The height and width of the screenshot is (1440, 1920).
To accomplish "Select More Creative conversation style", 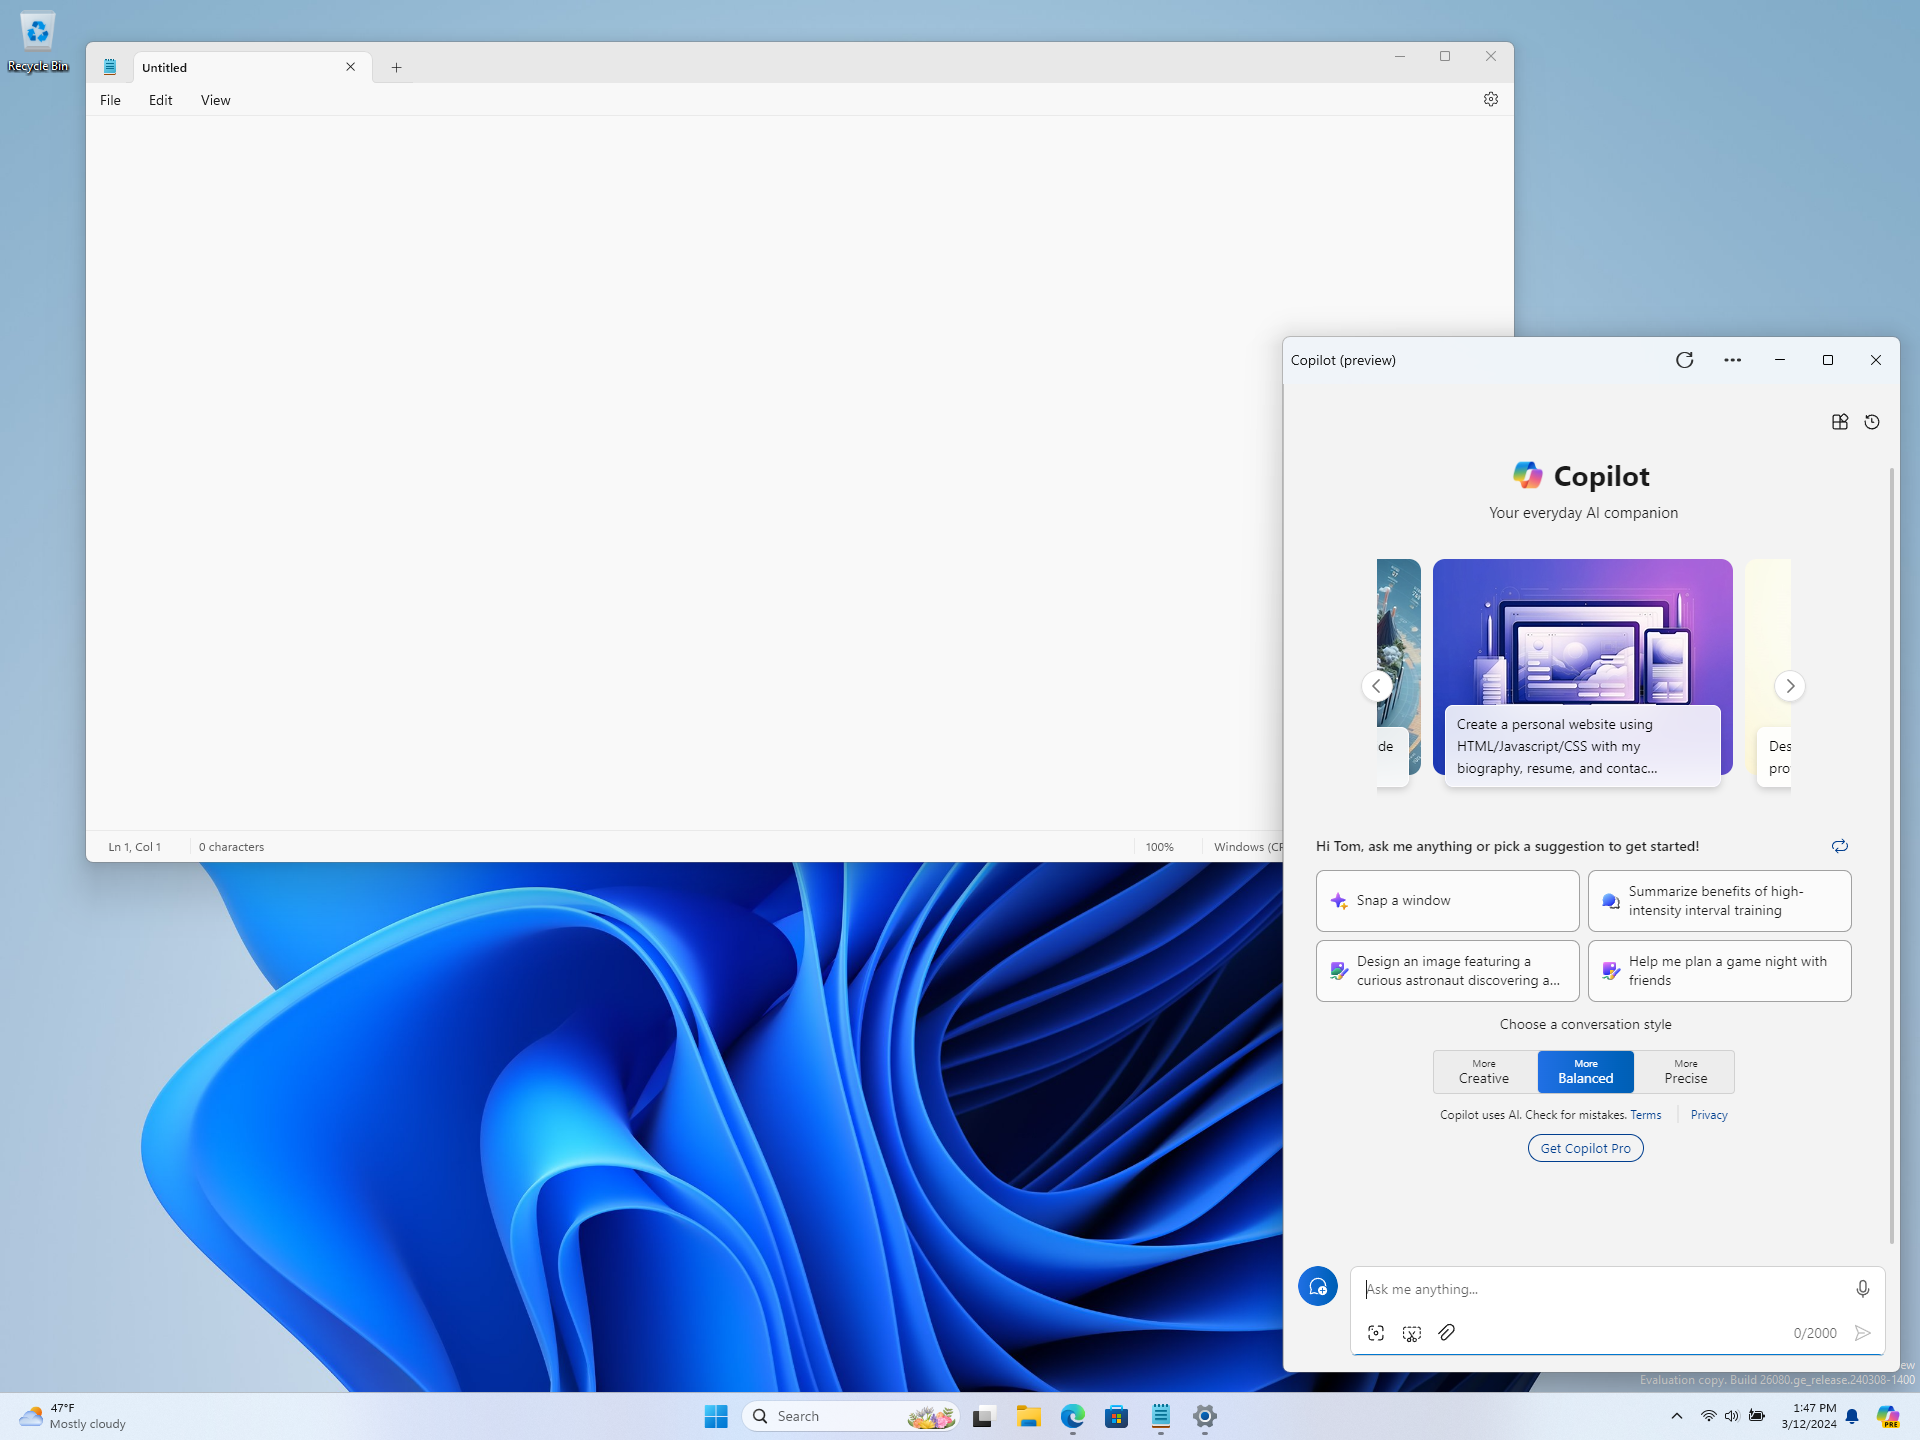I will coord(1482,1071).
